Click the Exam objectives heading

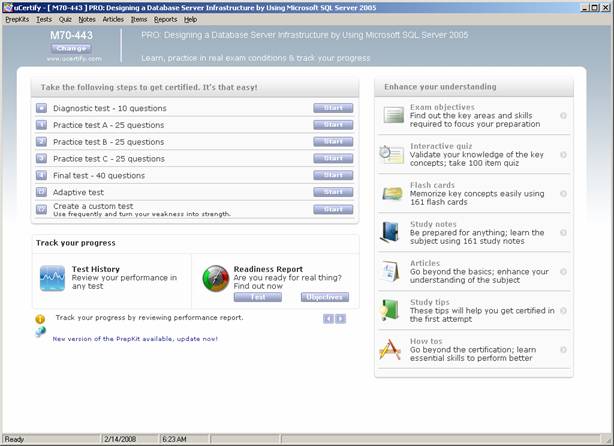(442, 107)
